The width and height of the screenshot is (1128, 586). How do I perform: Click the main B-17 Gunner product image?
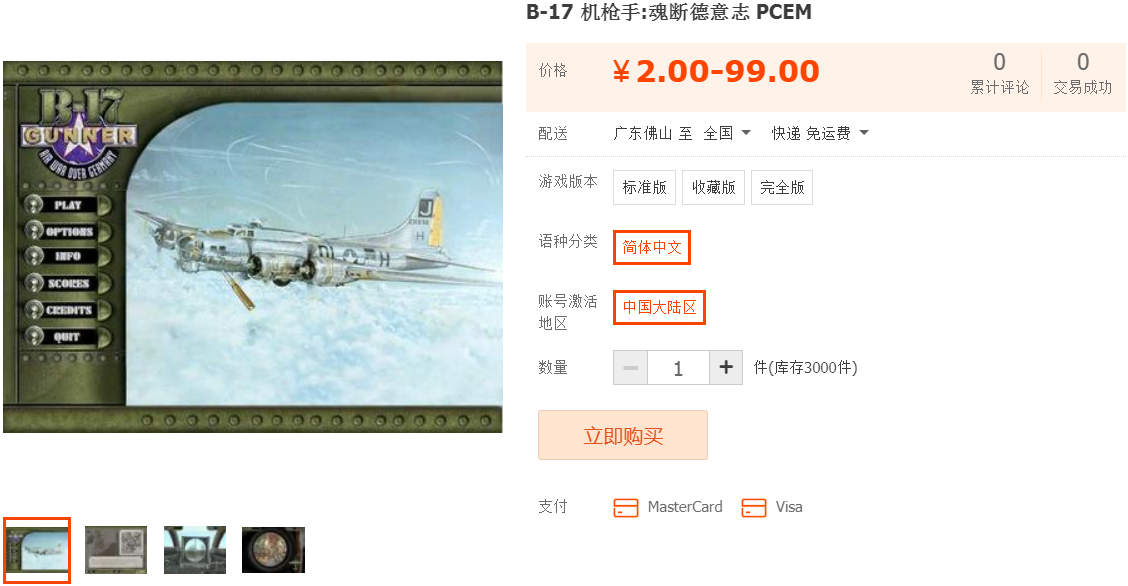253,247
